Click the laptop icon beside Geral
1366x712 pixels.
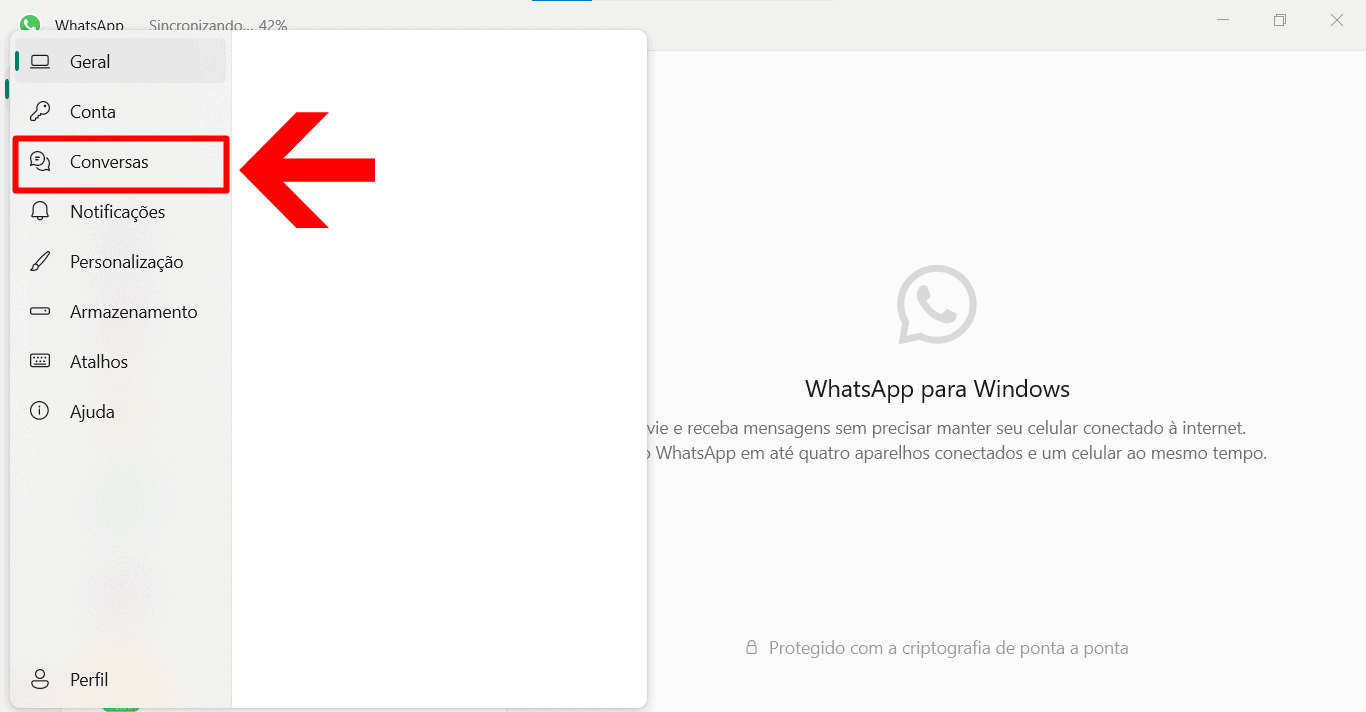40,62
